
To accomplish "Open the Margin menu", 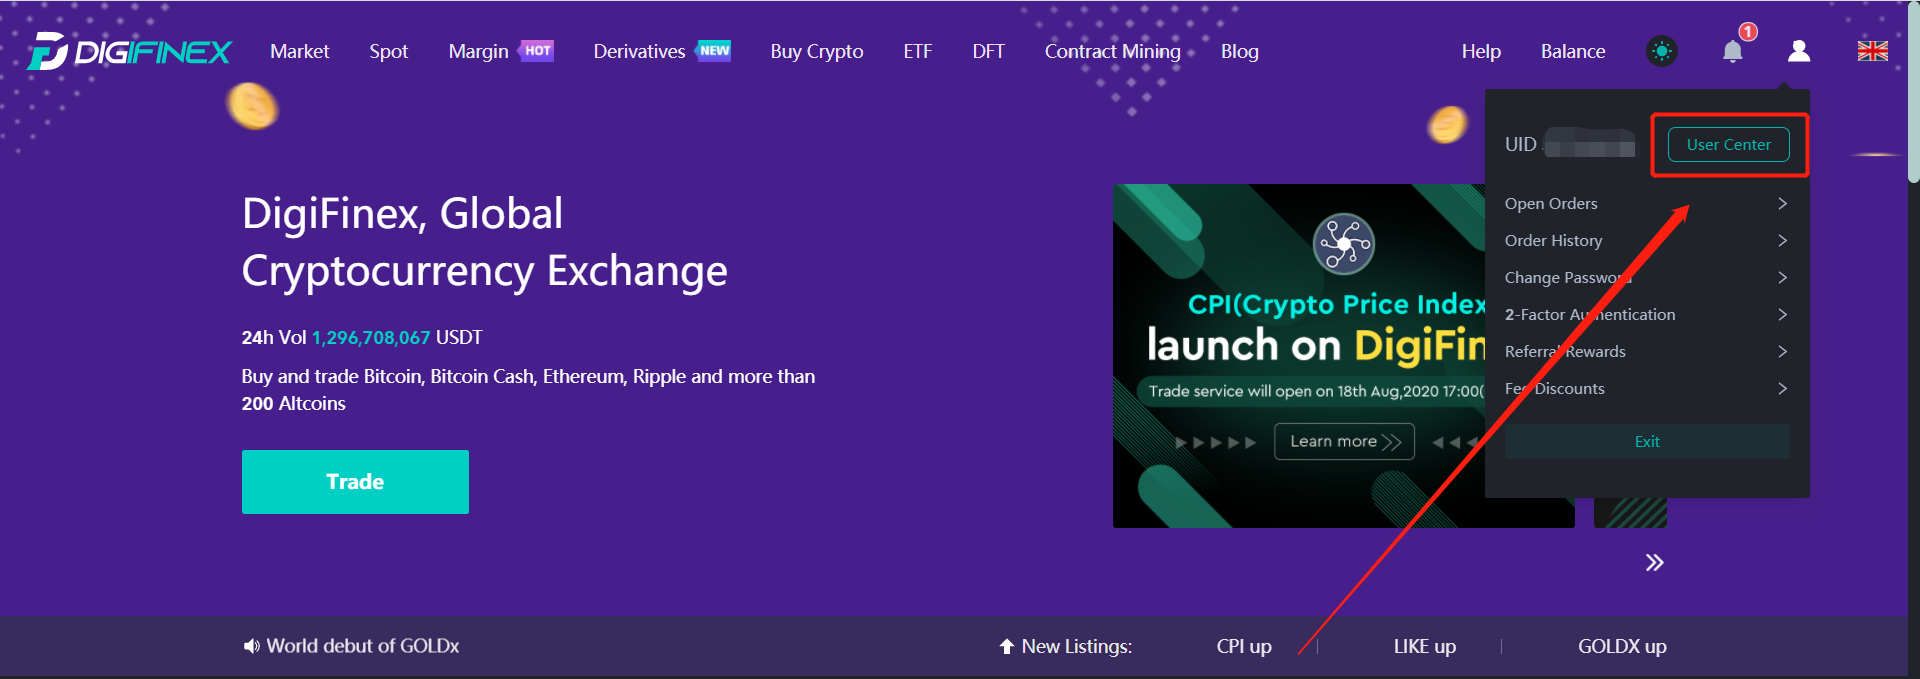I will tap(478, 51).
